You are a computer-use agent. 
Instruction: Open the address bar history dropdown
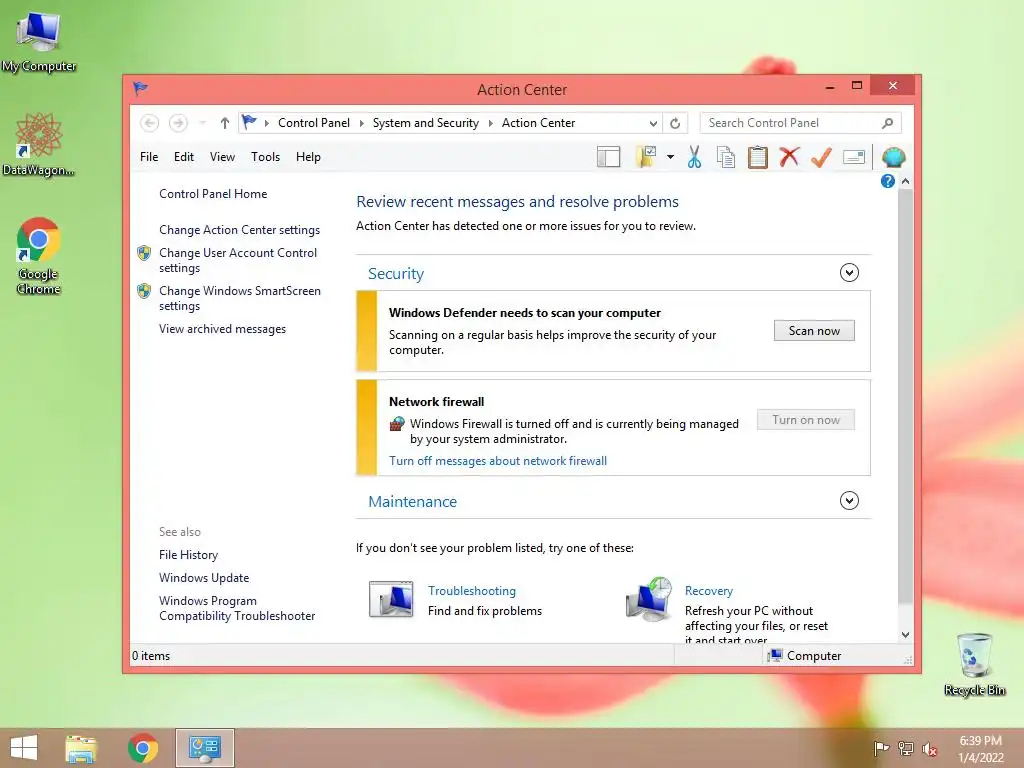click(653, 123)
